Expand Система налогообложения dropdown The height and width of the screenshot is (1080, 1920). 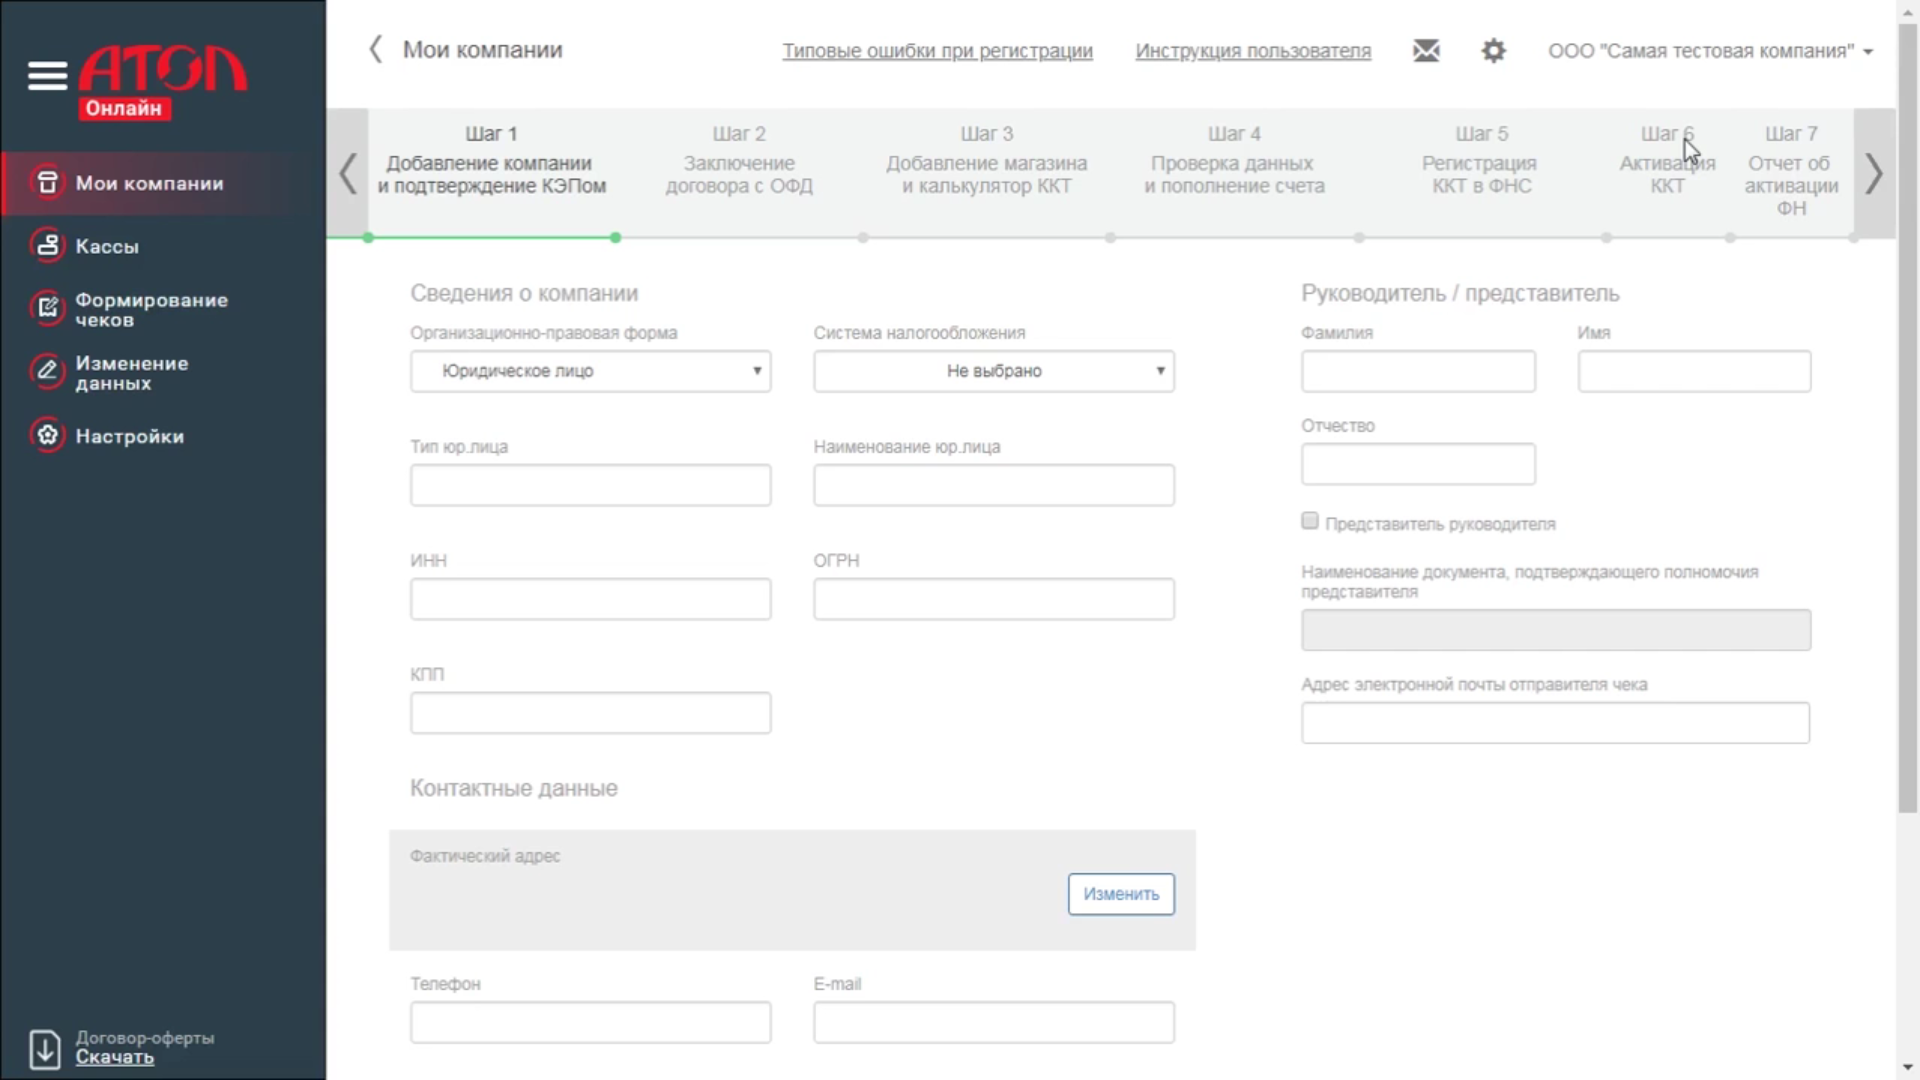pyautogui.click(x=993, y=371)
